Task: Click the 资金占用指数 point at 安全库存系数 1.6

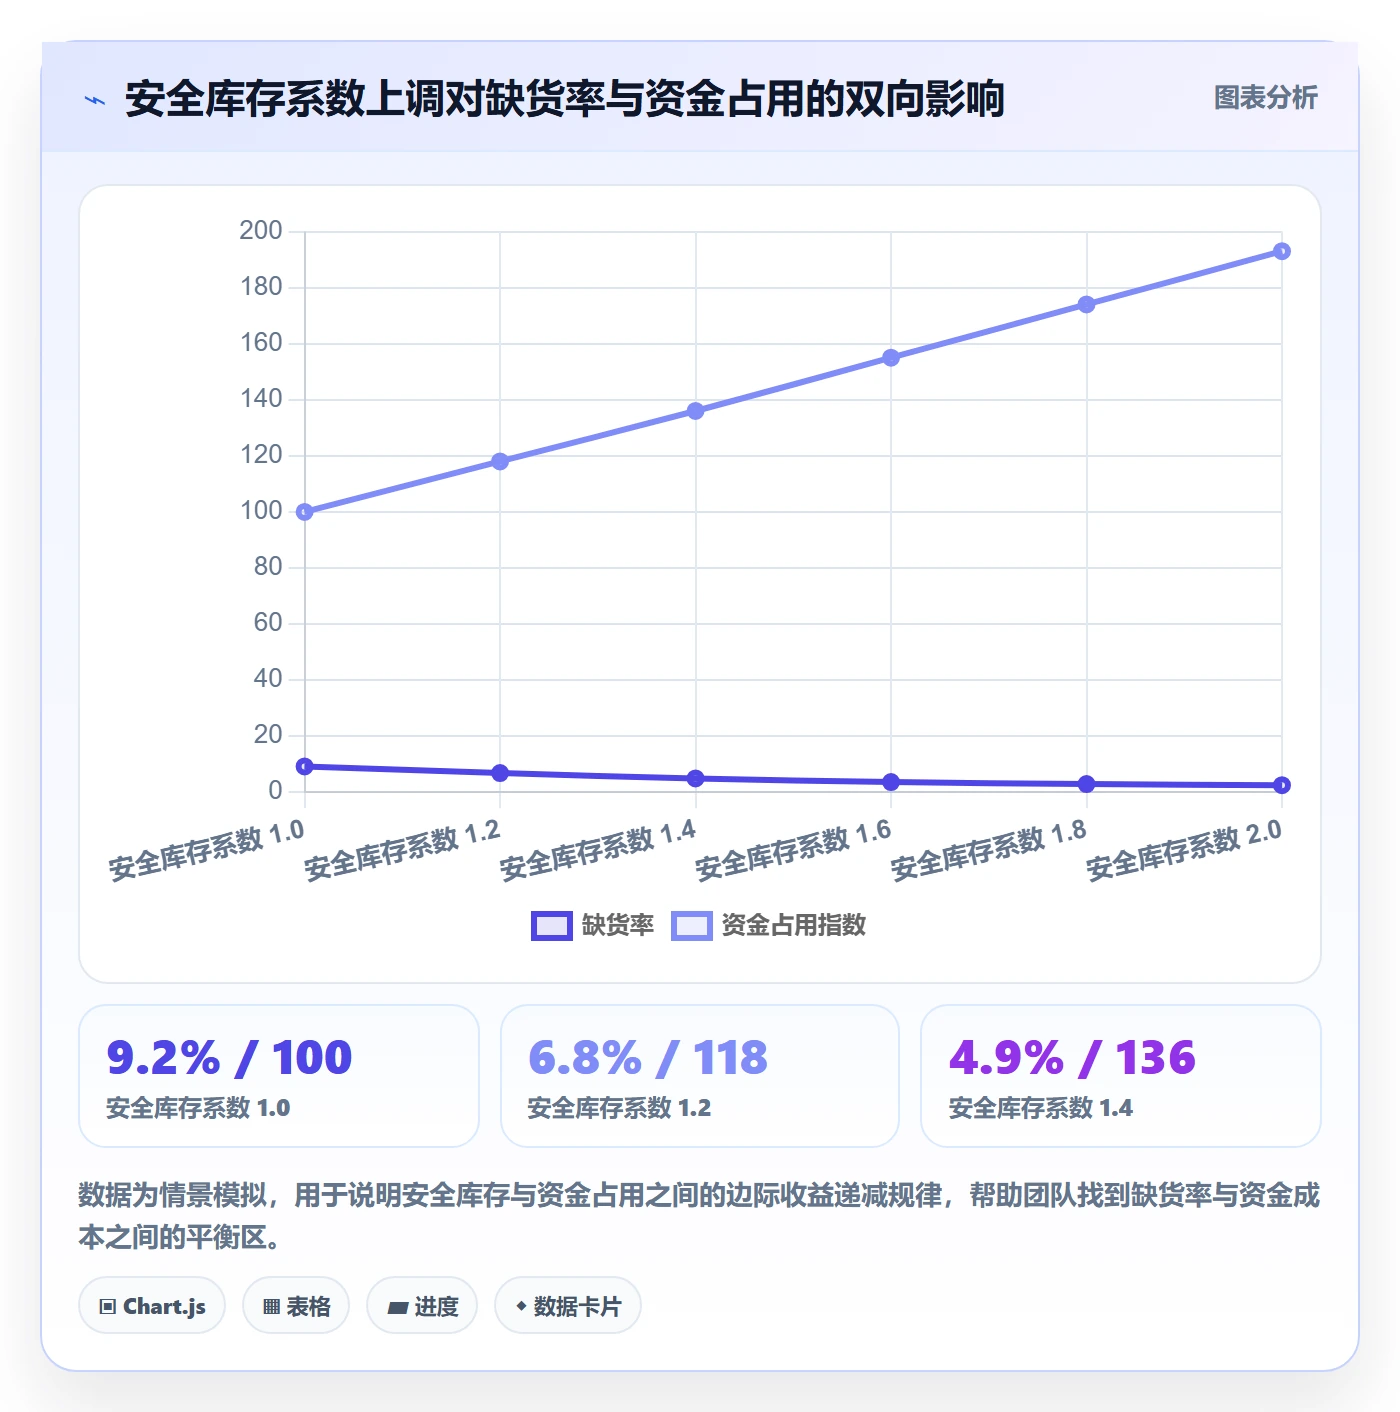Action: (x=891, y=358)
